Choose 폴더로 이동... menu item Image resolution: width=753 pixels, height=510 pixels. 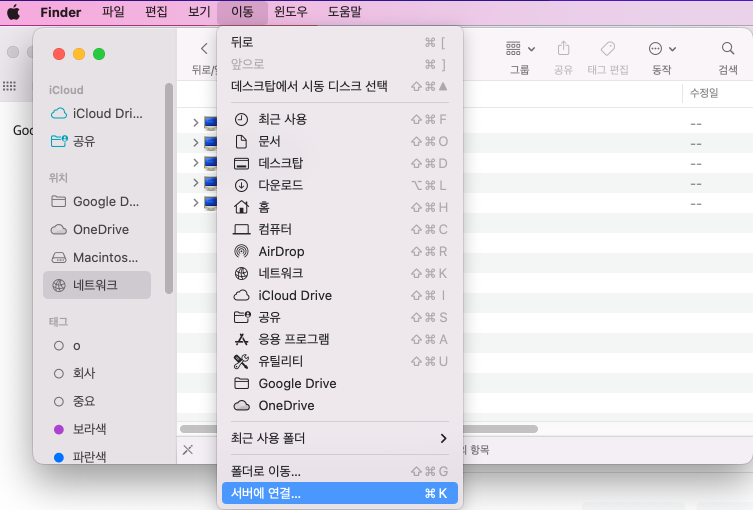[340, 472]
